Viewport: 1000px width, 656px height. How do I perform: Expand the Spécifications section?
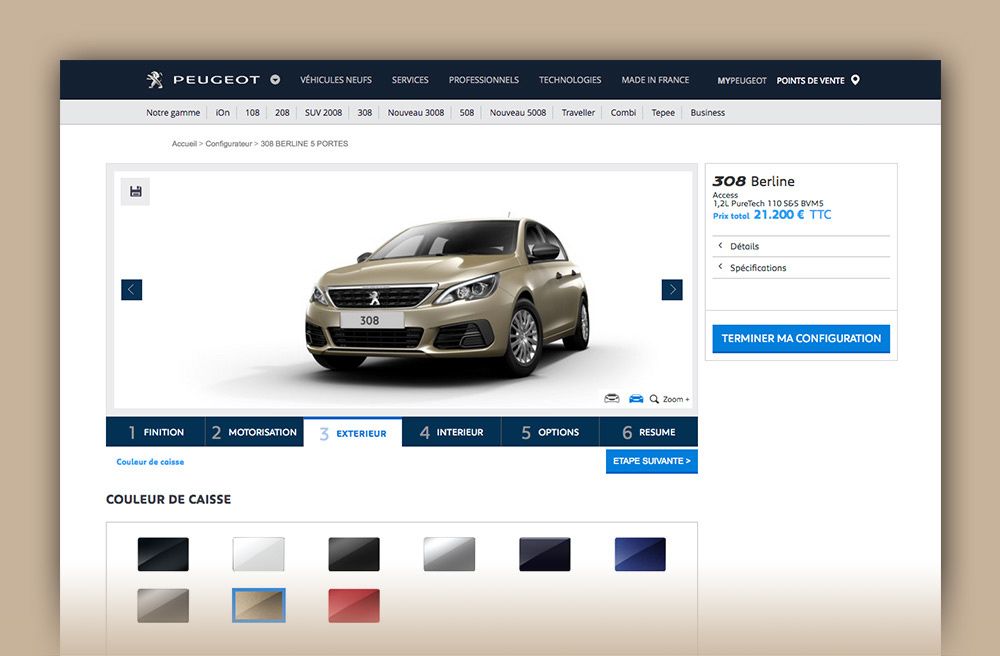(801, 268)
